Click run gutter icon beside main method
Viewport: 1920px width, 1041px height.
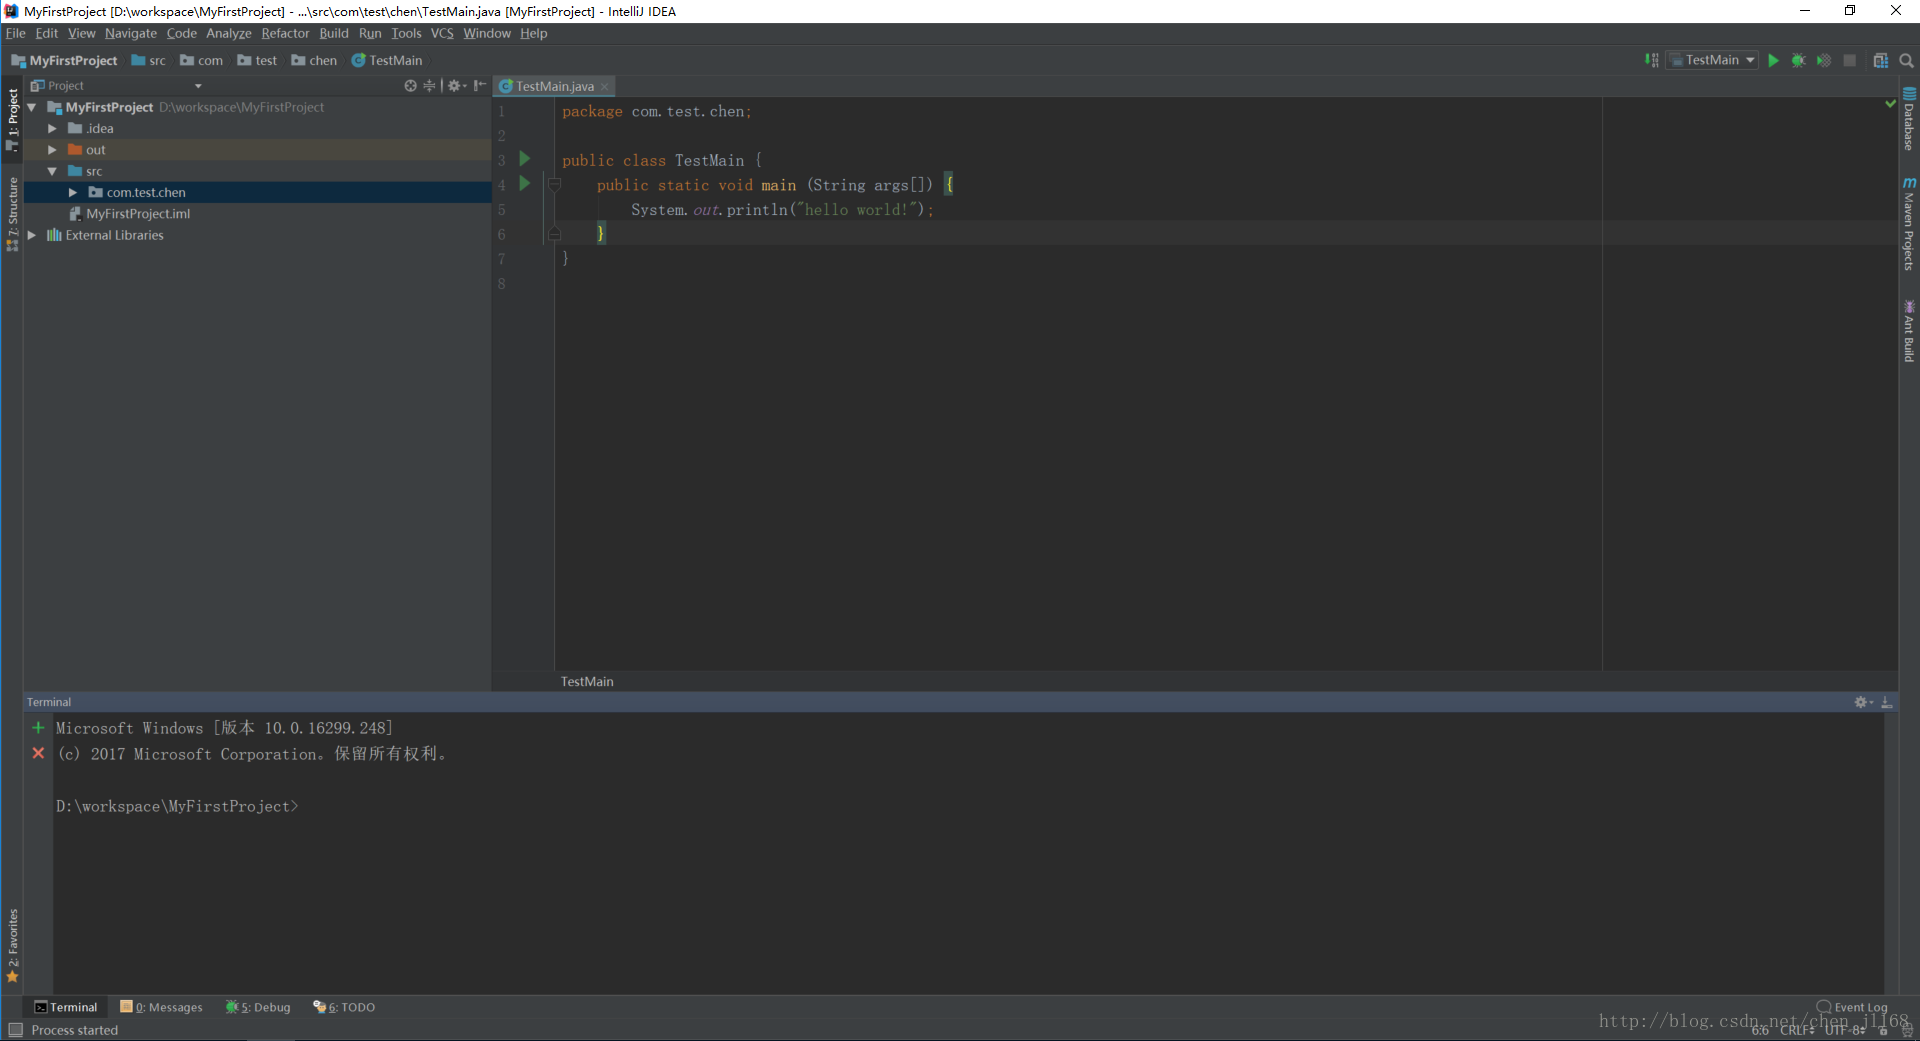524,184
